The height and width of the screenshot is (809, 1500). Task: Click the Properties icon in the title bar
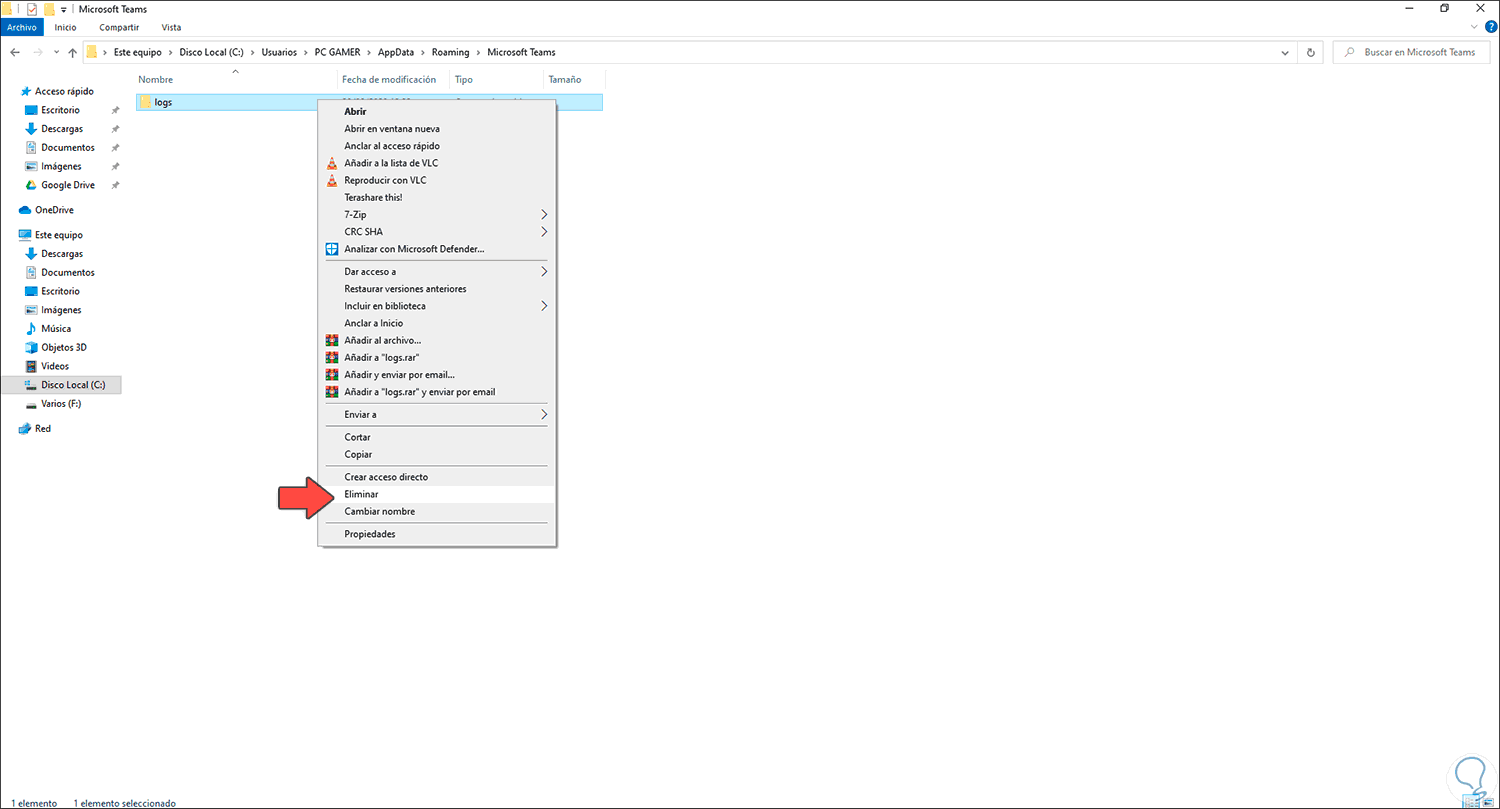tap(32, 9)
